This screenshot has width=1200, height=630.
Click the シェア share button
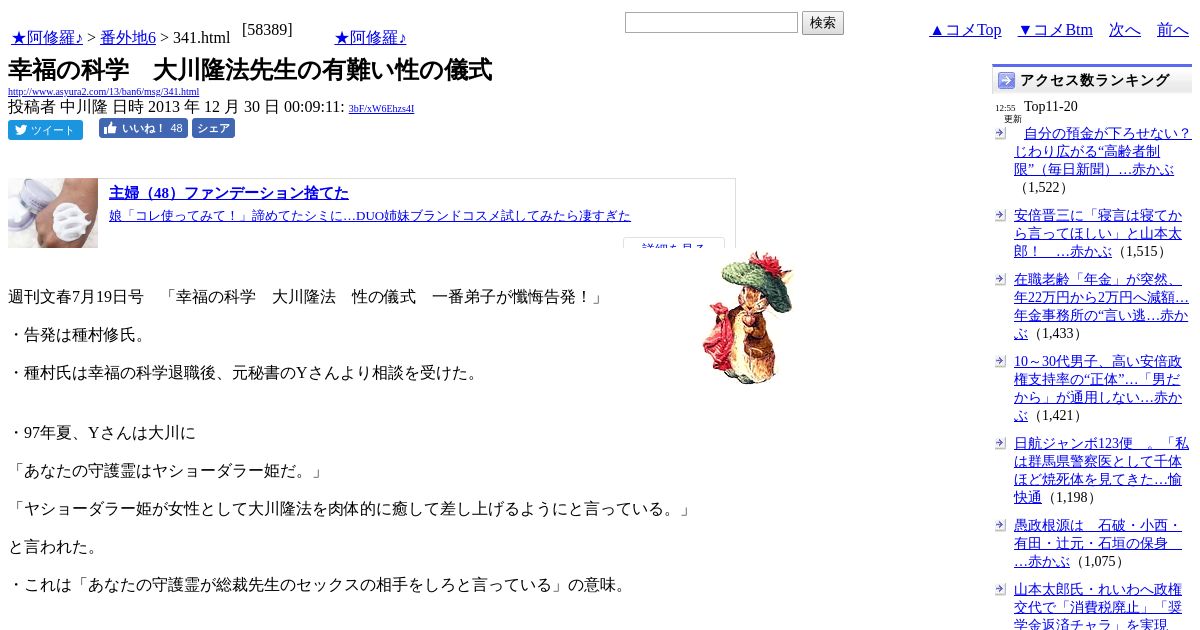point(213,128)
